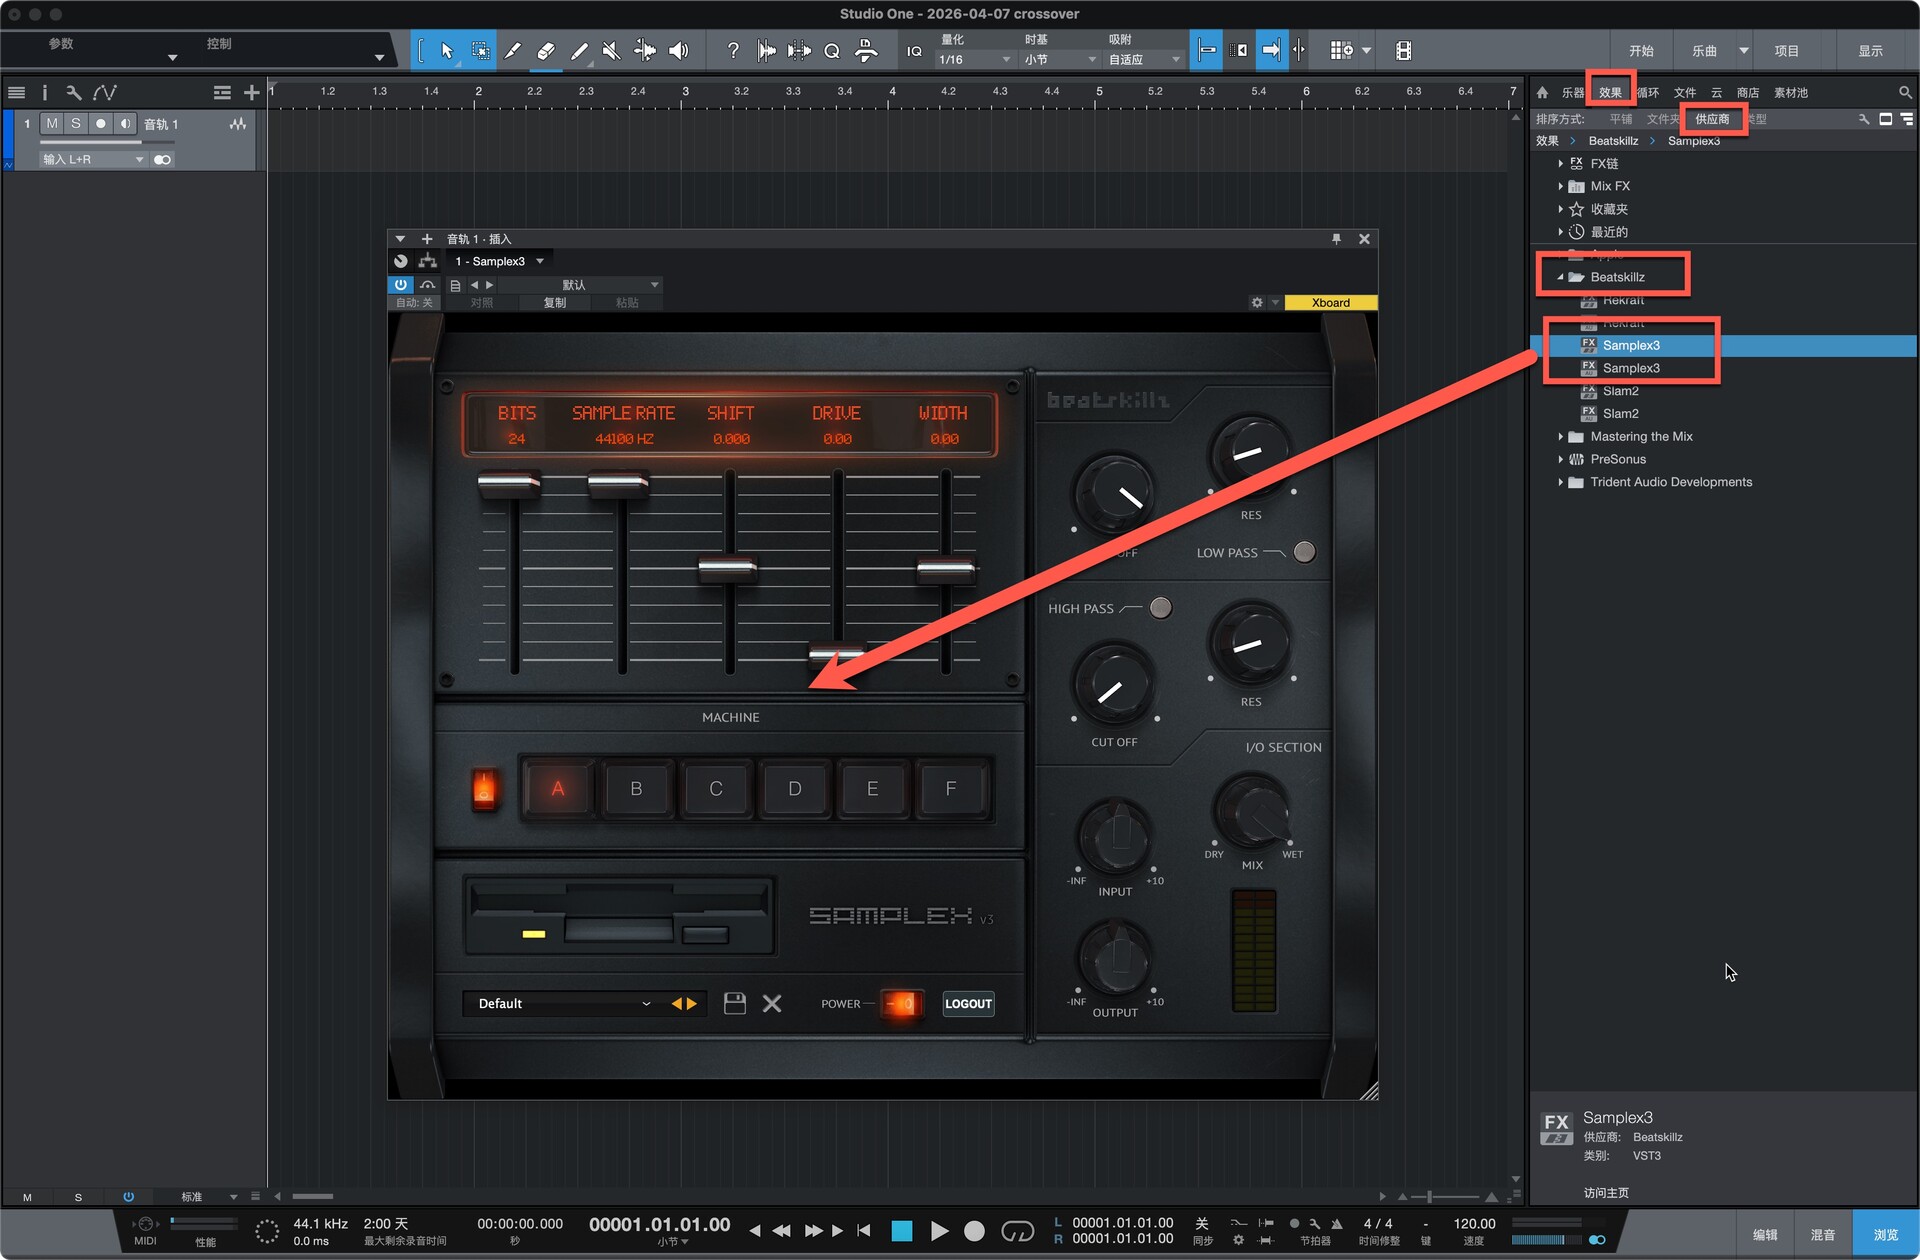Select the Arrow tool in toolbar
Image resolution: width=1920 pixels, height=1260 pixels.
447,51
